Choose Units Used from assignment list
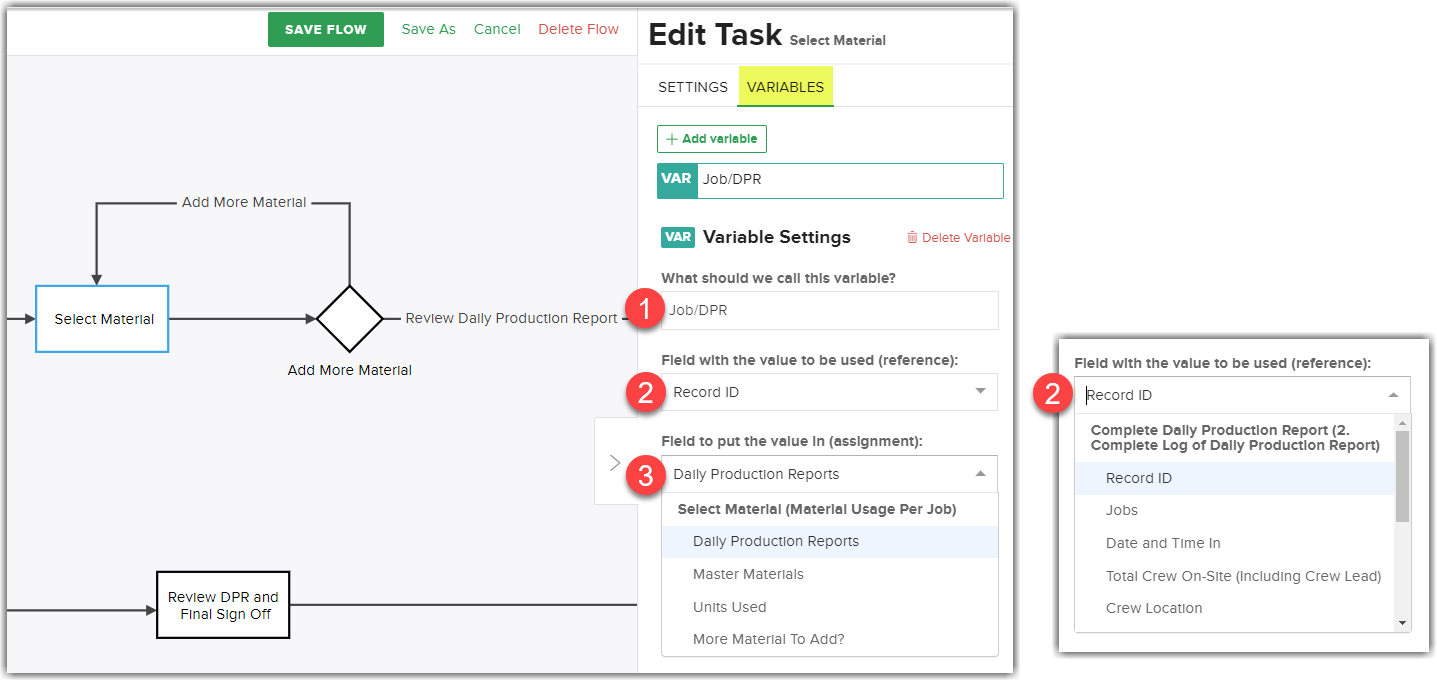 click(830, 607)
